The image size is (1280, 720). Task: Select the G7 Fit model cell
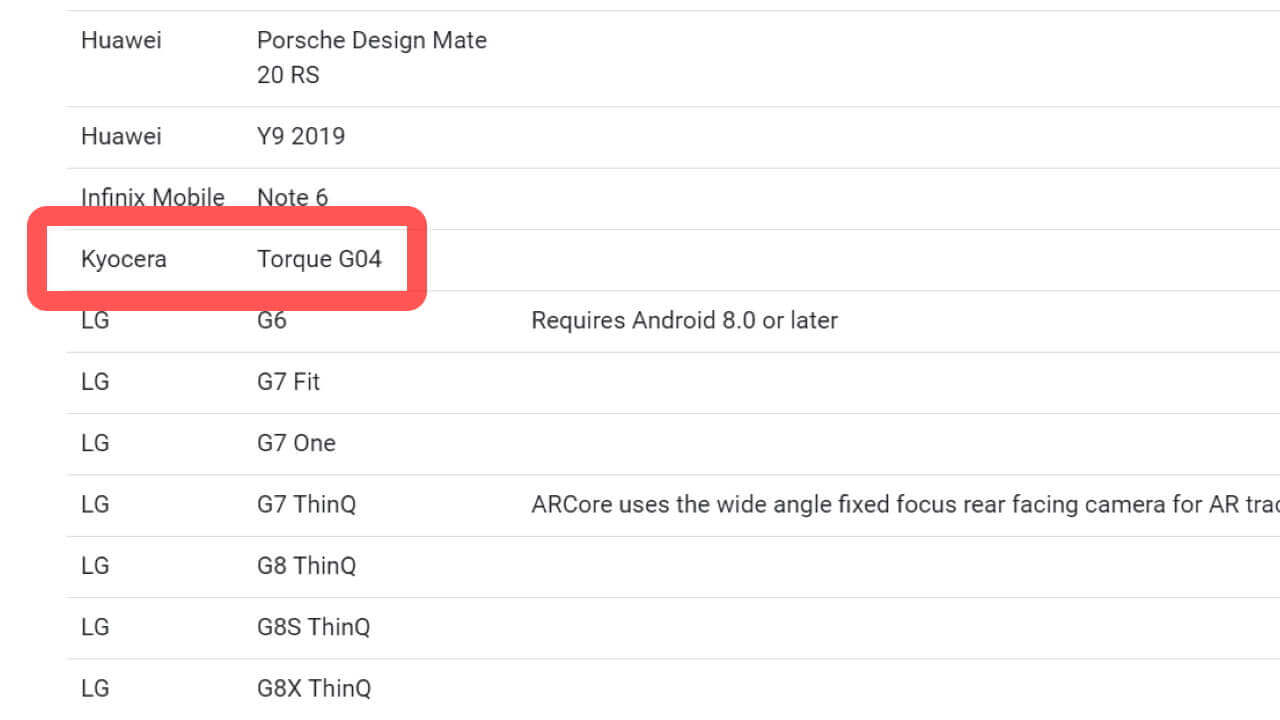coord(288,381)
